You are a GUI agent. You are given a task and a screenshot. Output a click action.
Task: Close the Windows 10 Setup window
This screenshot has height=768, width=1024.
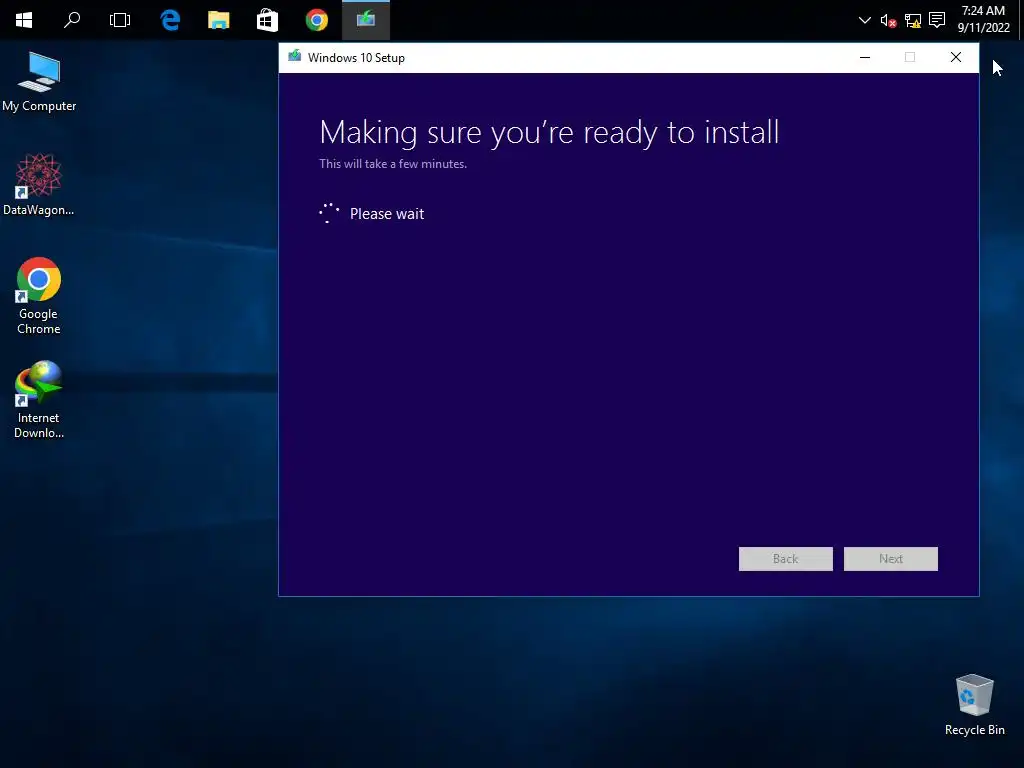955,57
